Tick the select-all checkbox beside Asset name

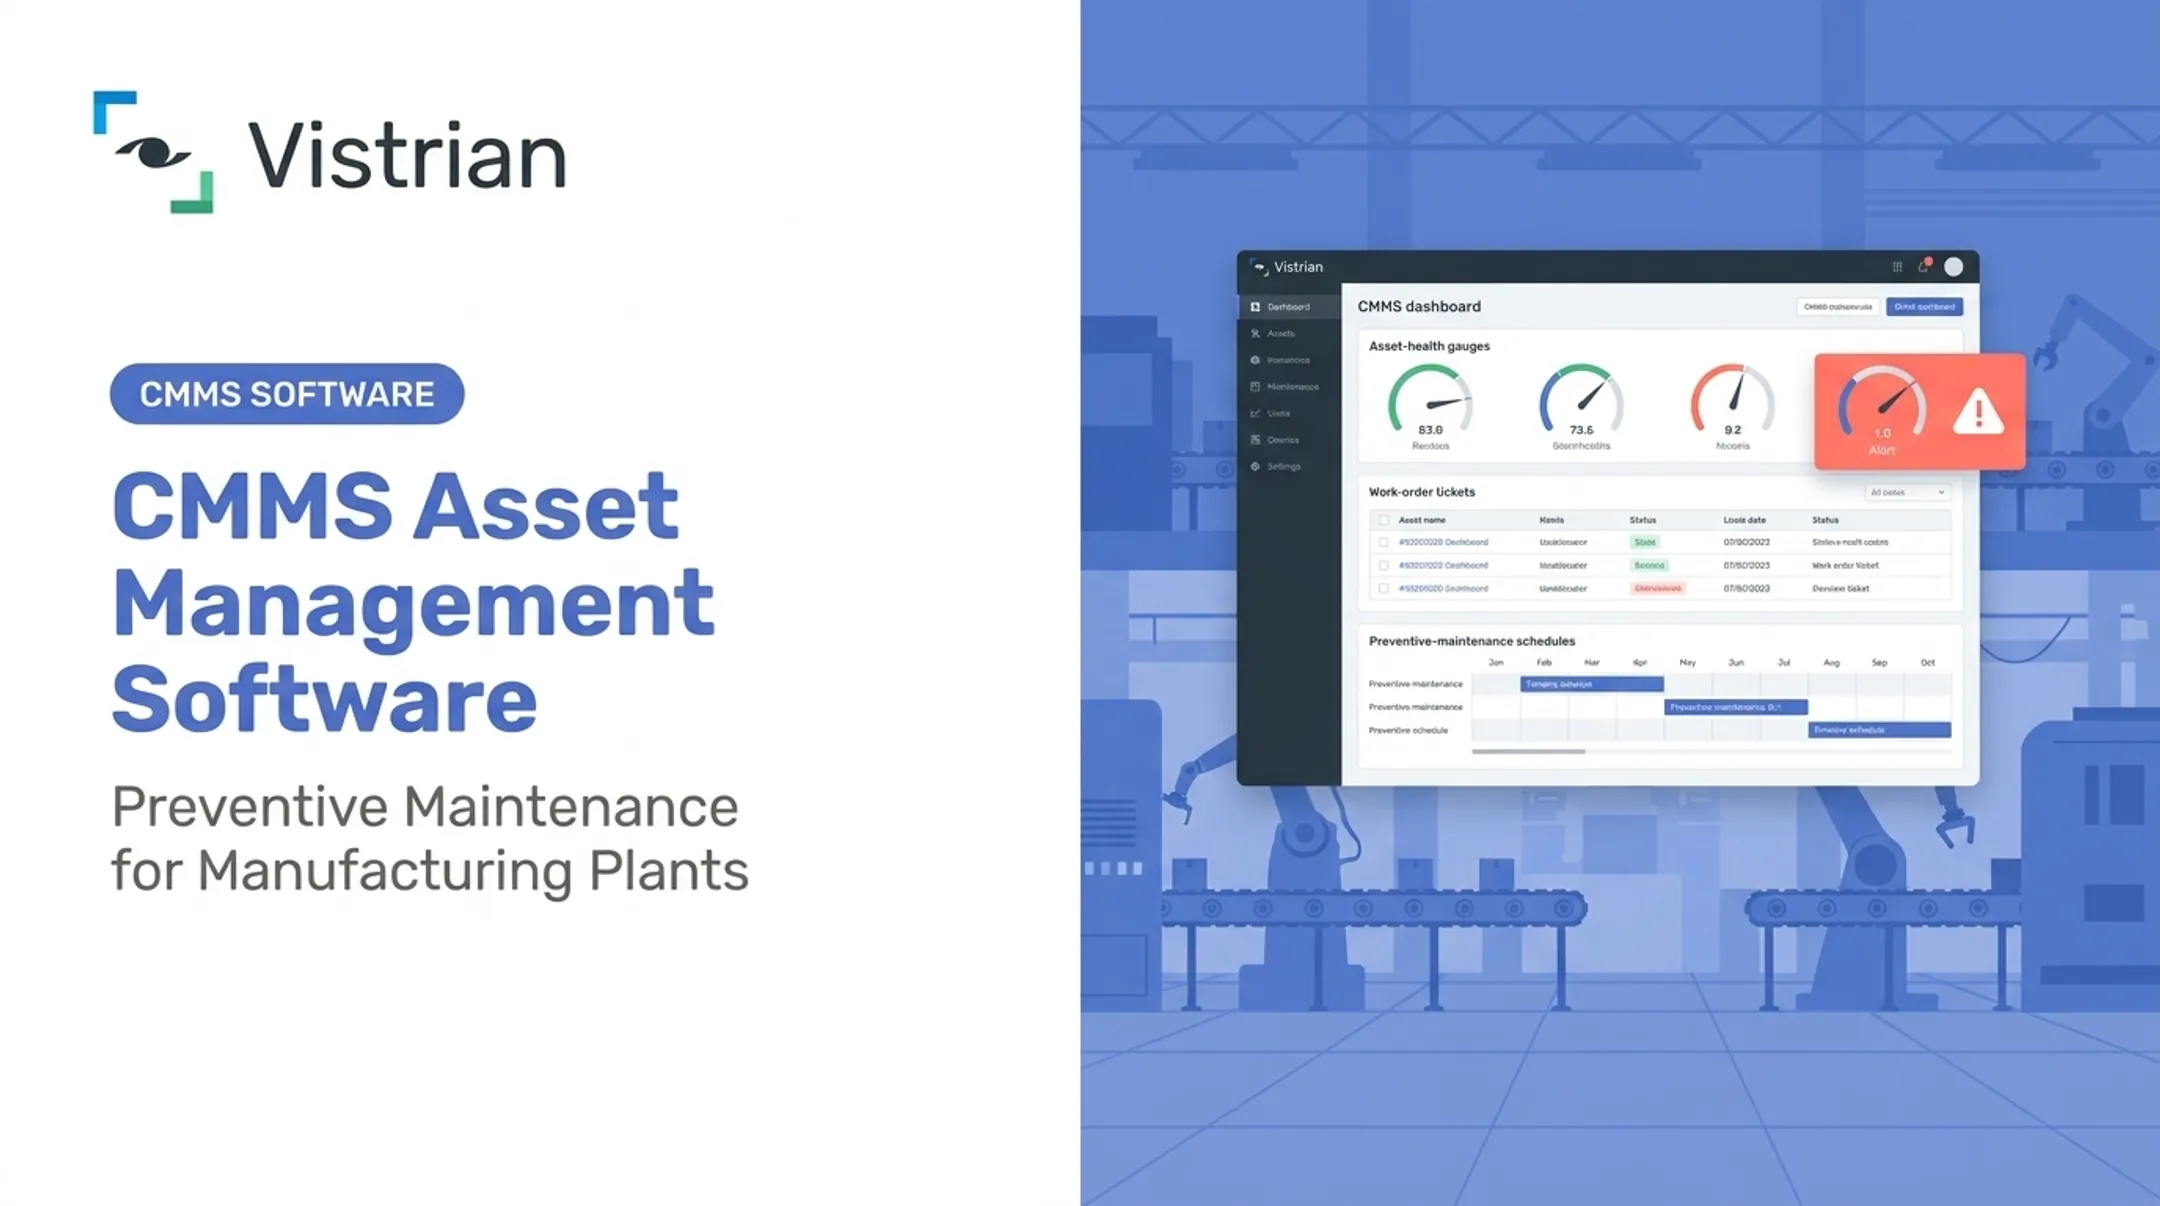pos(1383,520)
